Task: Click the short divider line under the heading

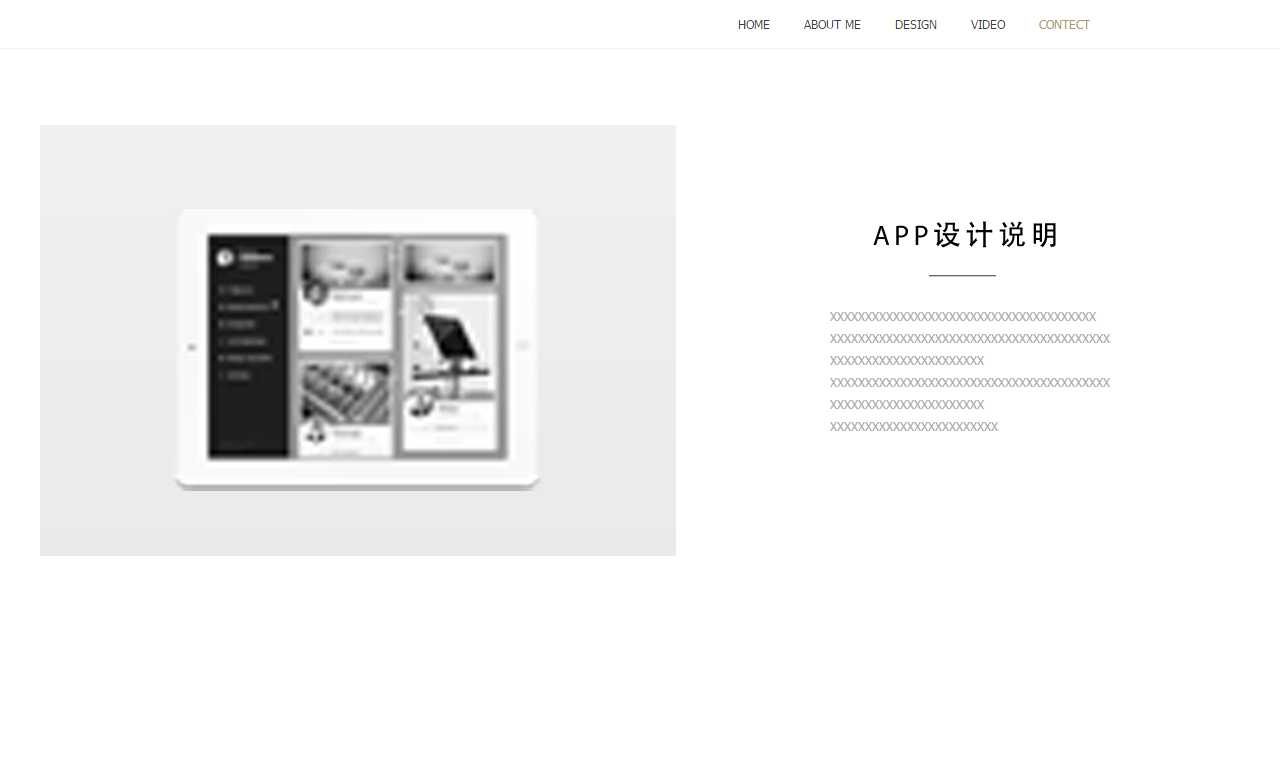Action: pos(962,275)
